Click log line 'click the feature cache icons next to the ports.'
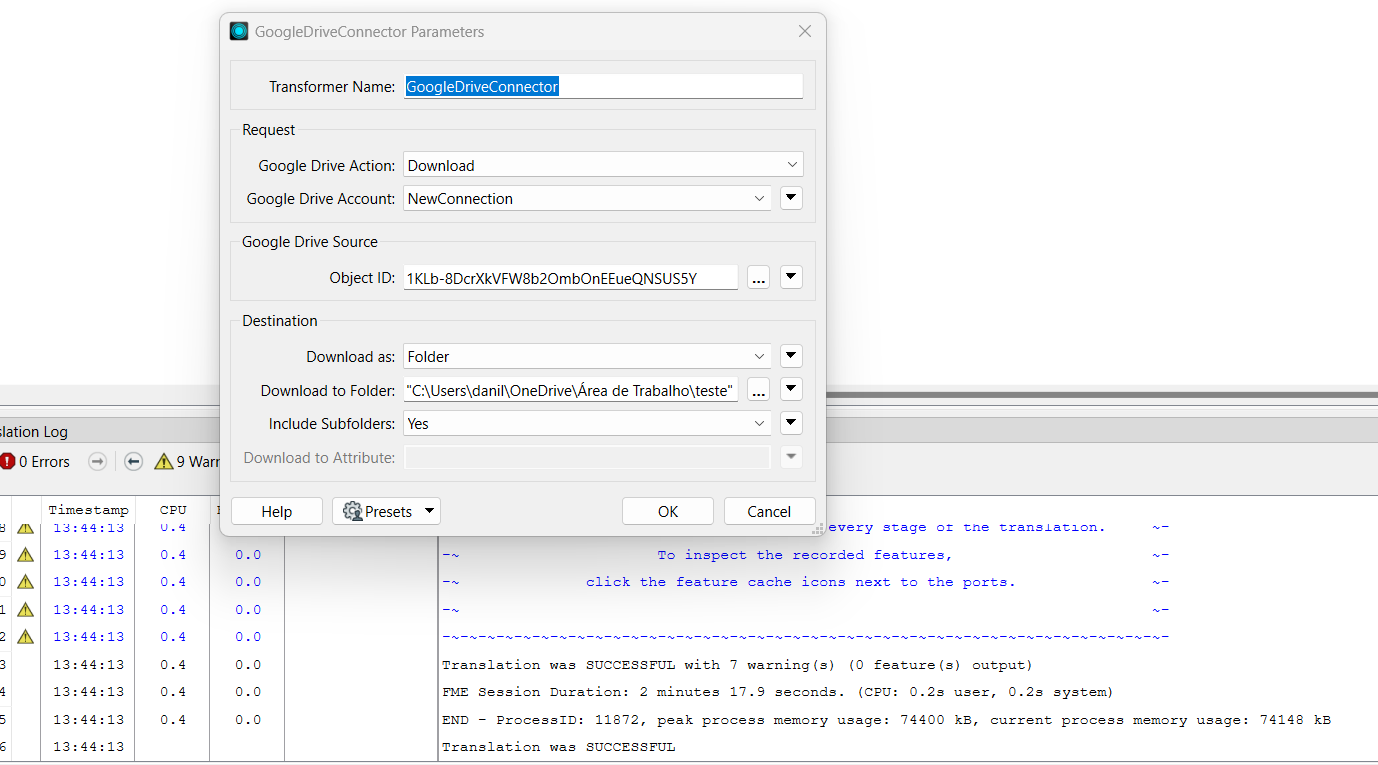 (801, 582)
